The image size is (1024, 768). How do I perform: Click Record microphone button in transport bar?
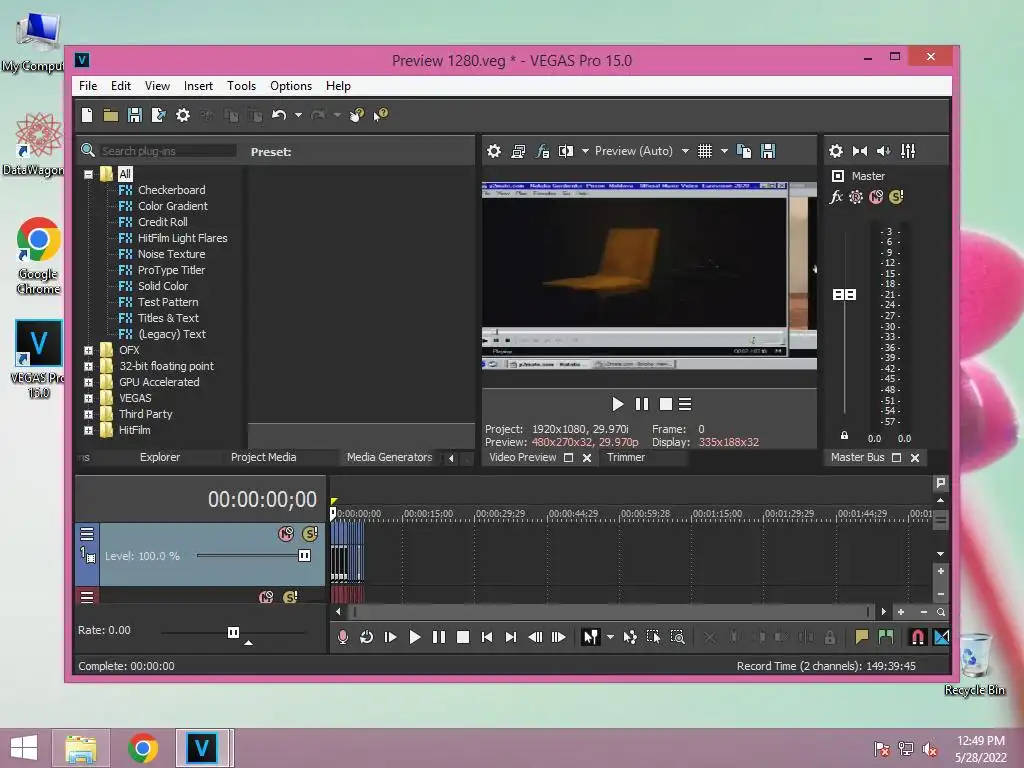coord(342,637)
